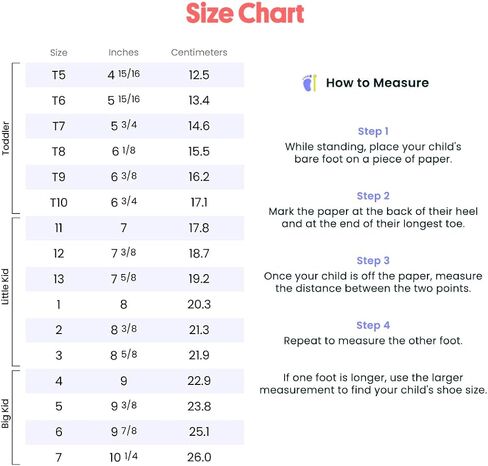
Task: Click the Size column header
Action: point(59,52)
